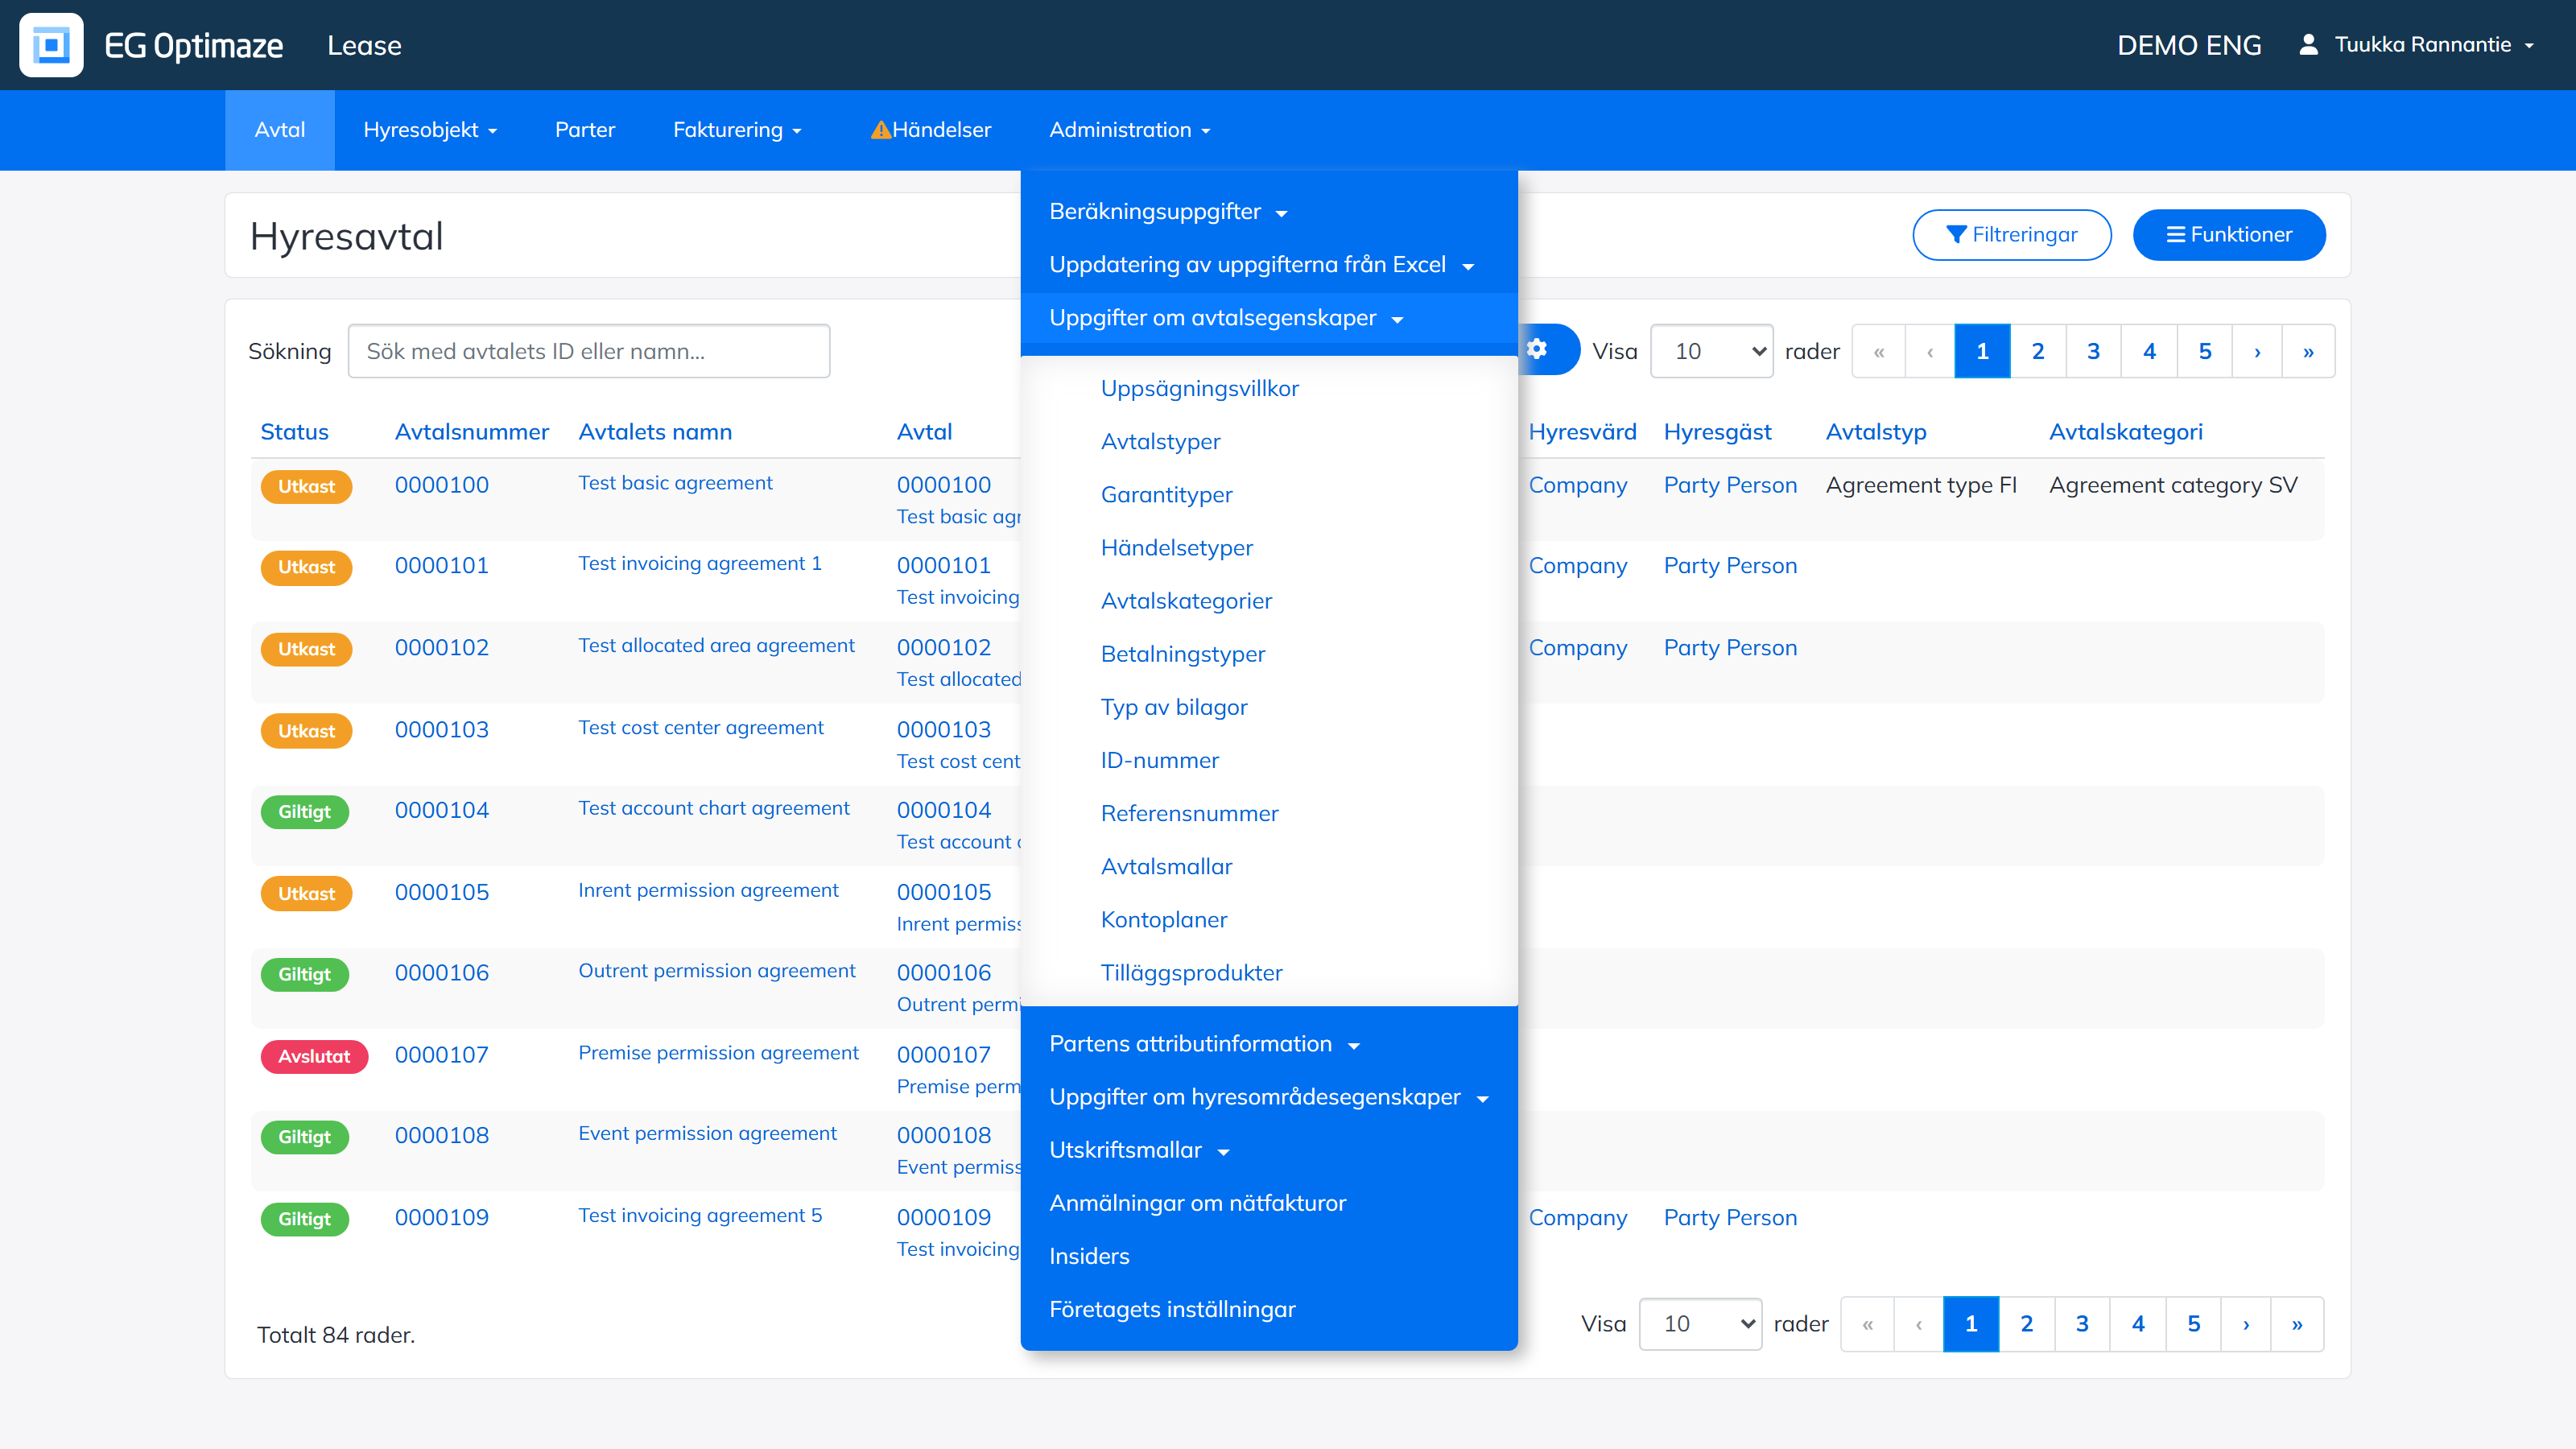The image size is (2576, 1449).
Task: Open Event permission agreement link
Action: click(707, 1133)
